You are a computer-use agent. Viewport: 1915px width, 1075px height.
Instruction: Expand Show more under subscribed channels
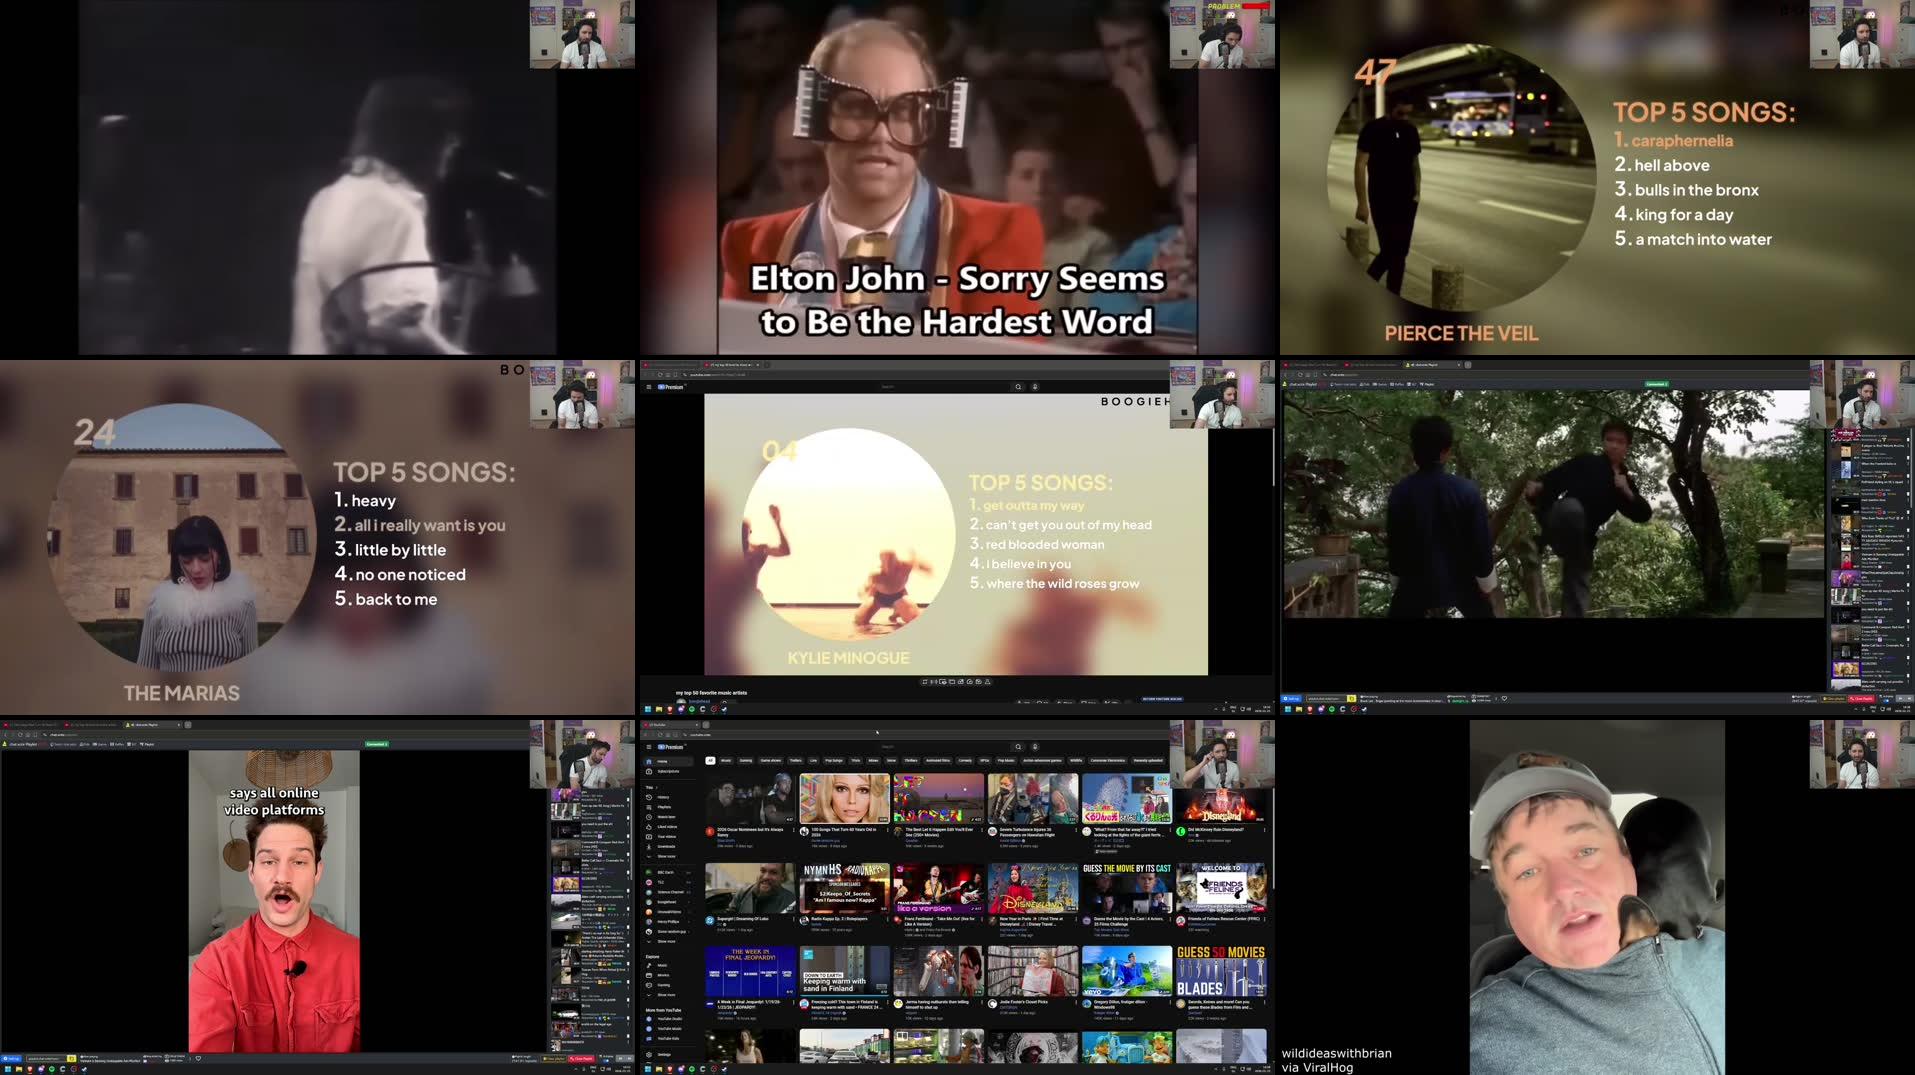pyautogui.click(x=666, y=940)
